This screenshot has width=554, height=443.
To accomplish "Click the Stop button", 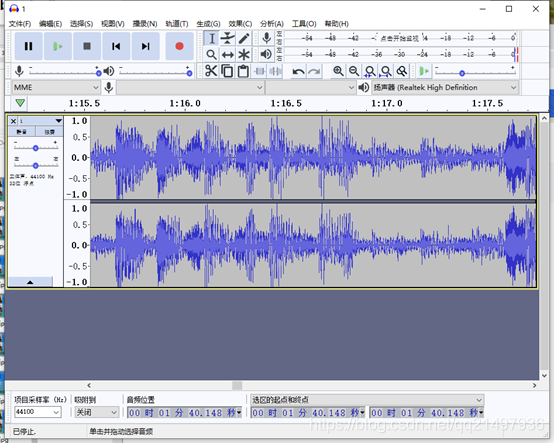I will tap(87, 46).
